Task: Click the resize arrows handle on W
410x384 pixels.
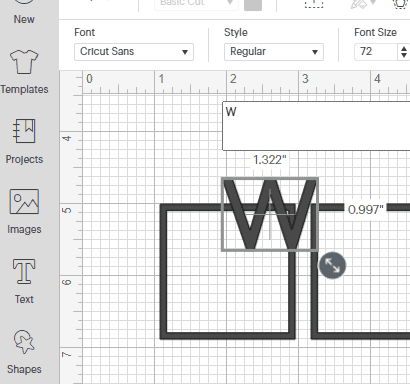Action: click(x=332, y=265)
